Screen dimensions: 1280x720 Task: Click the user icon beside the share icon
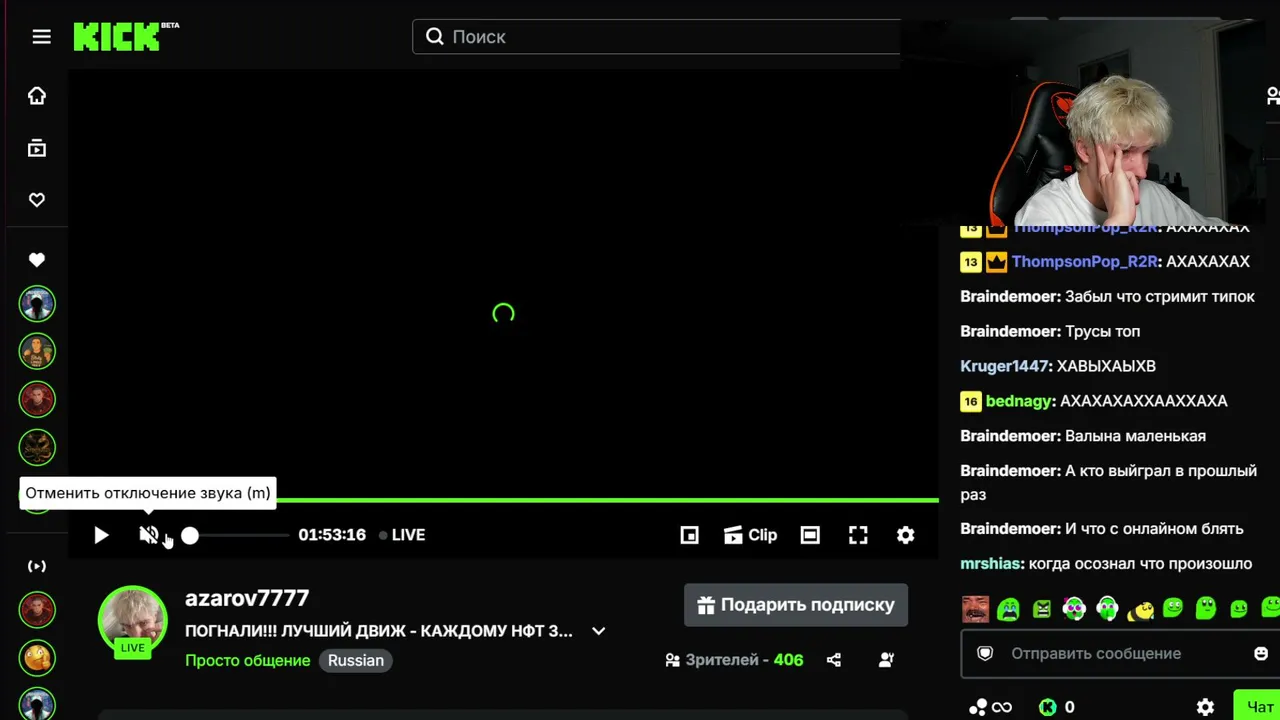[x=886, y=660]
